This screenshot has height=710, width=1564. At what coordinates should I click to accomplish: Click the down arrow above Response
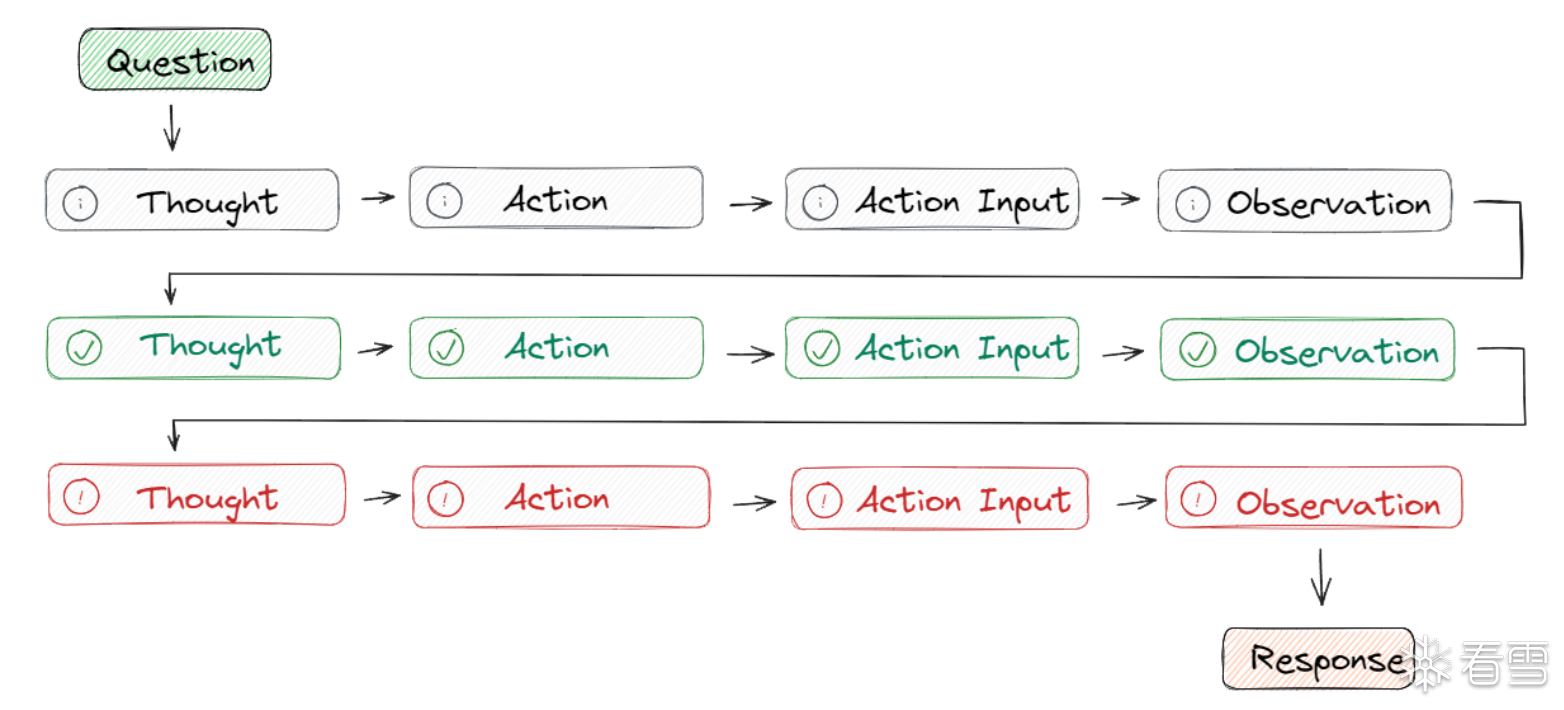pyautogui.click(x=1321, y=577)
